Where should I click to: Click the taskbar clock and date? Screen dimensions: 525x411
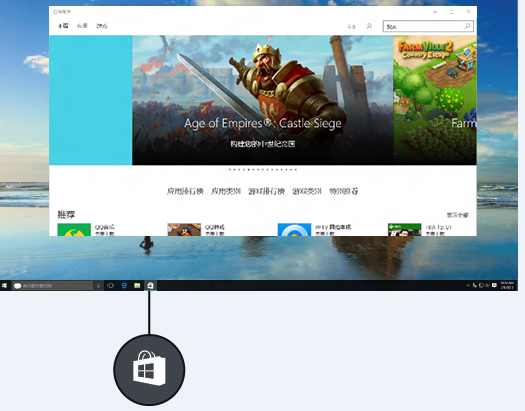(507, 285)
